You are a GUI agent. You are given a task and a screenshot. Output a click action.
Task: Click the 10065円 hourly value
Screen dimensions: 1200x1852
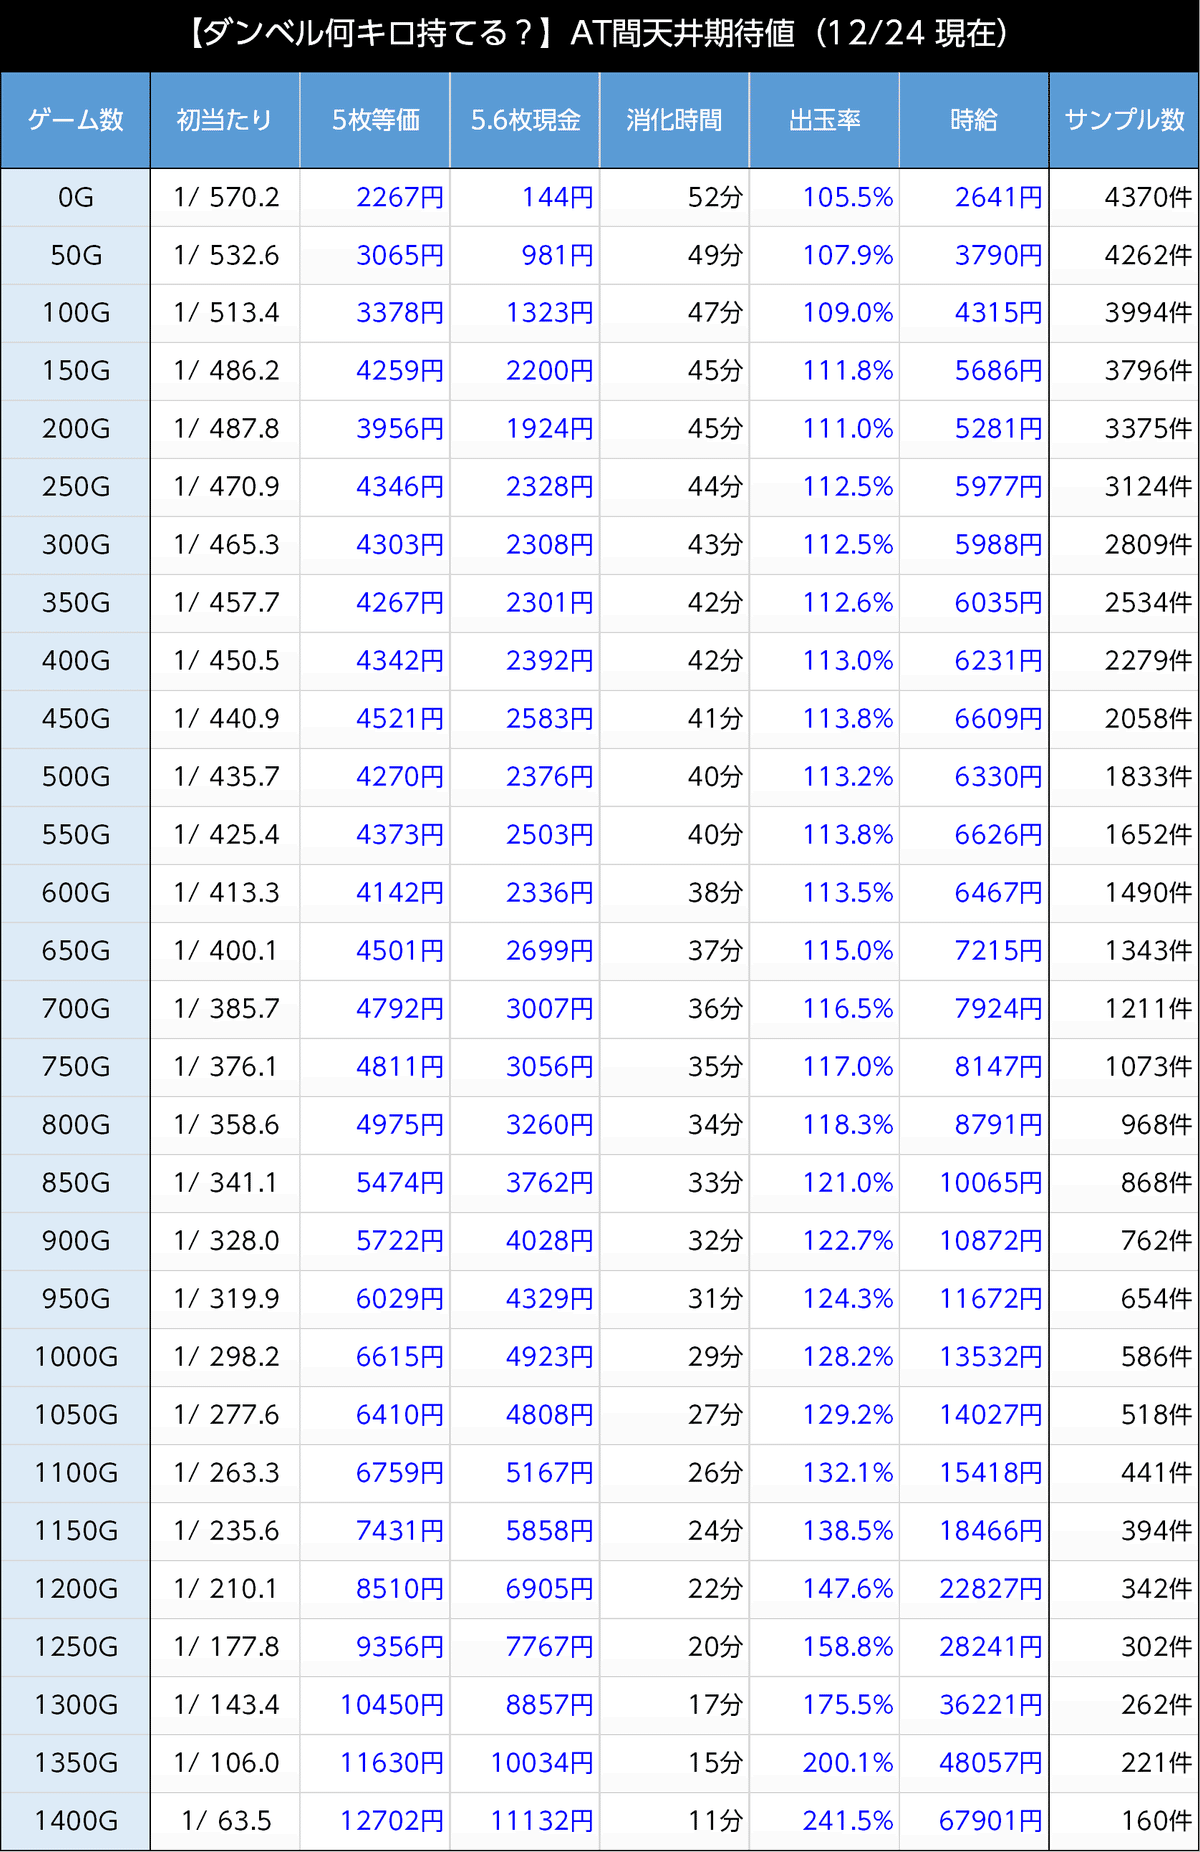(990, 1184)
